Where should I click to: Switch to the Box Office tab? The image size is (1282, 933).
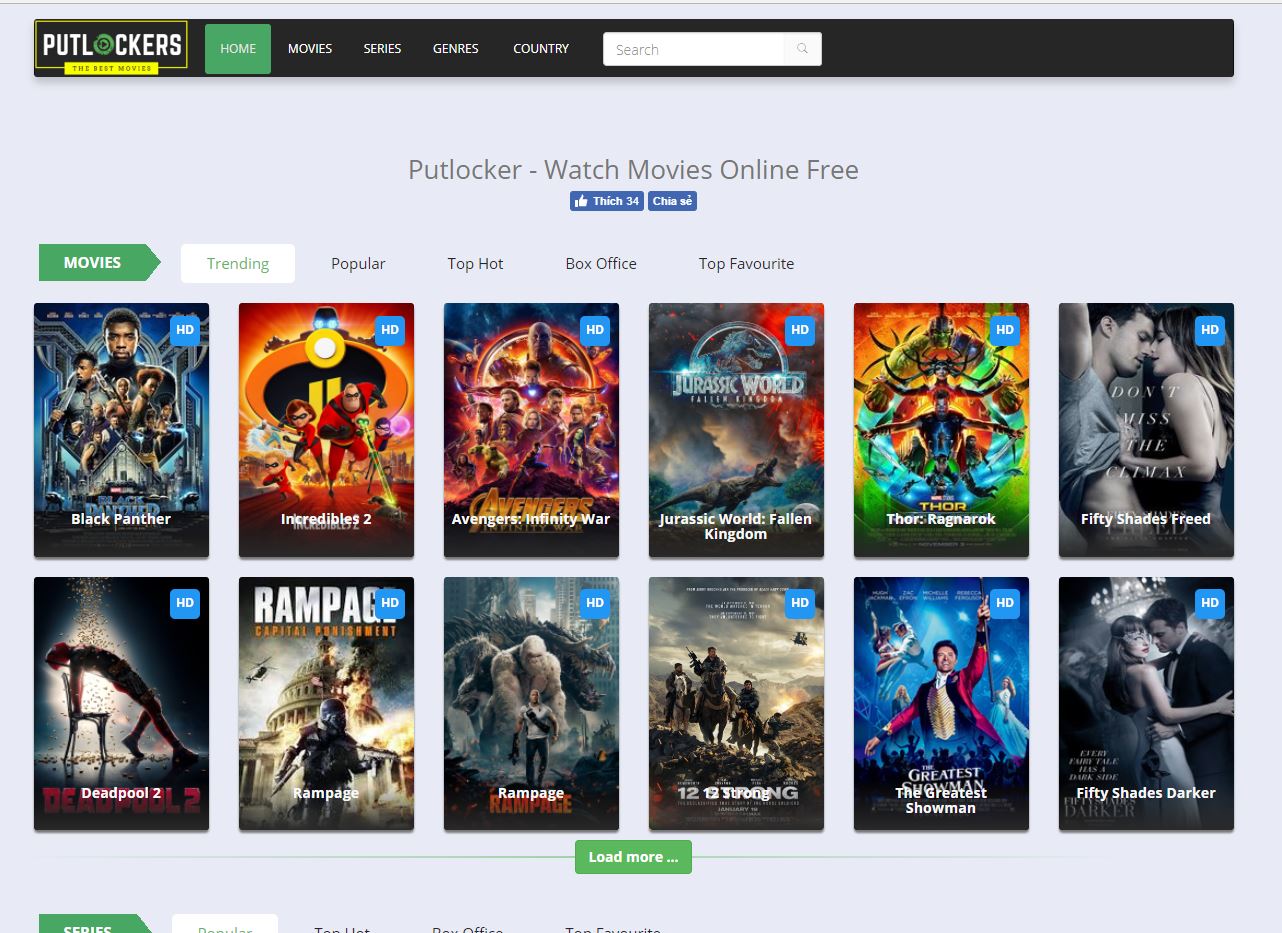pos(601,264)
